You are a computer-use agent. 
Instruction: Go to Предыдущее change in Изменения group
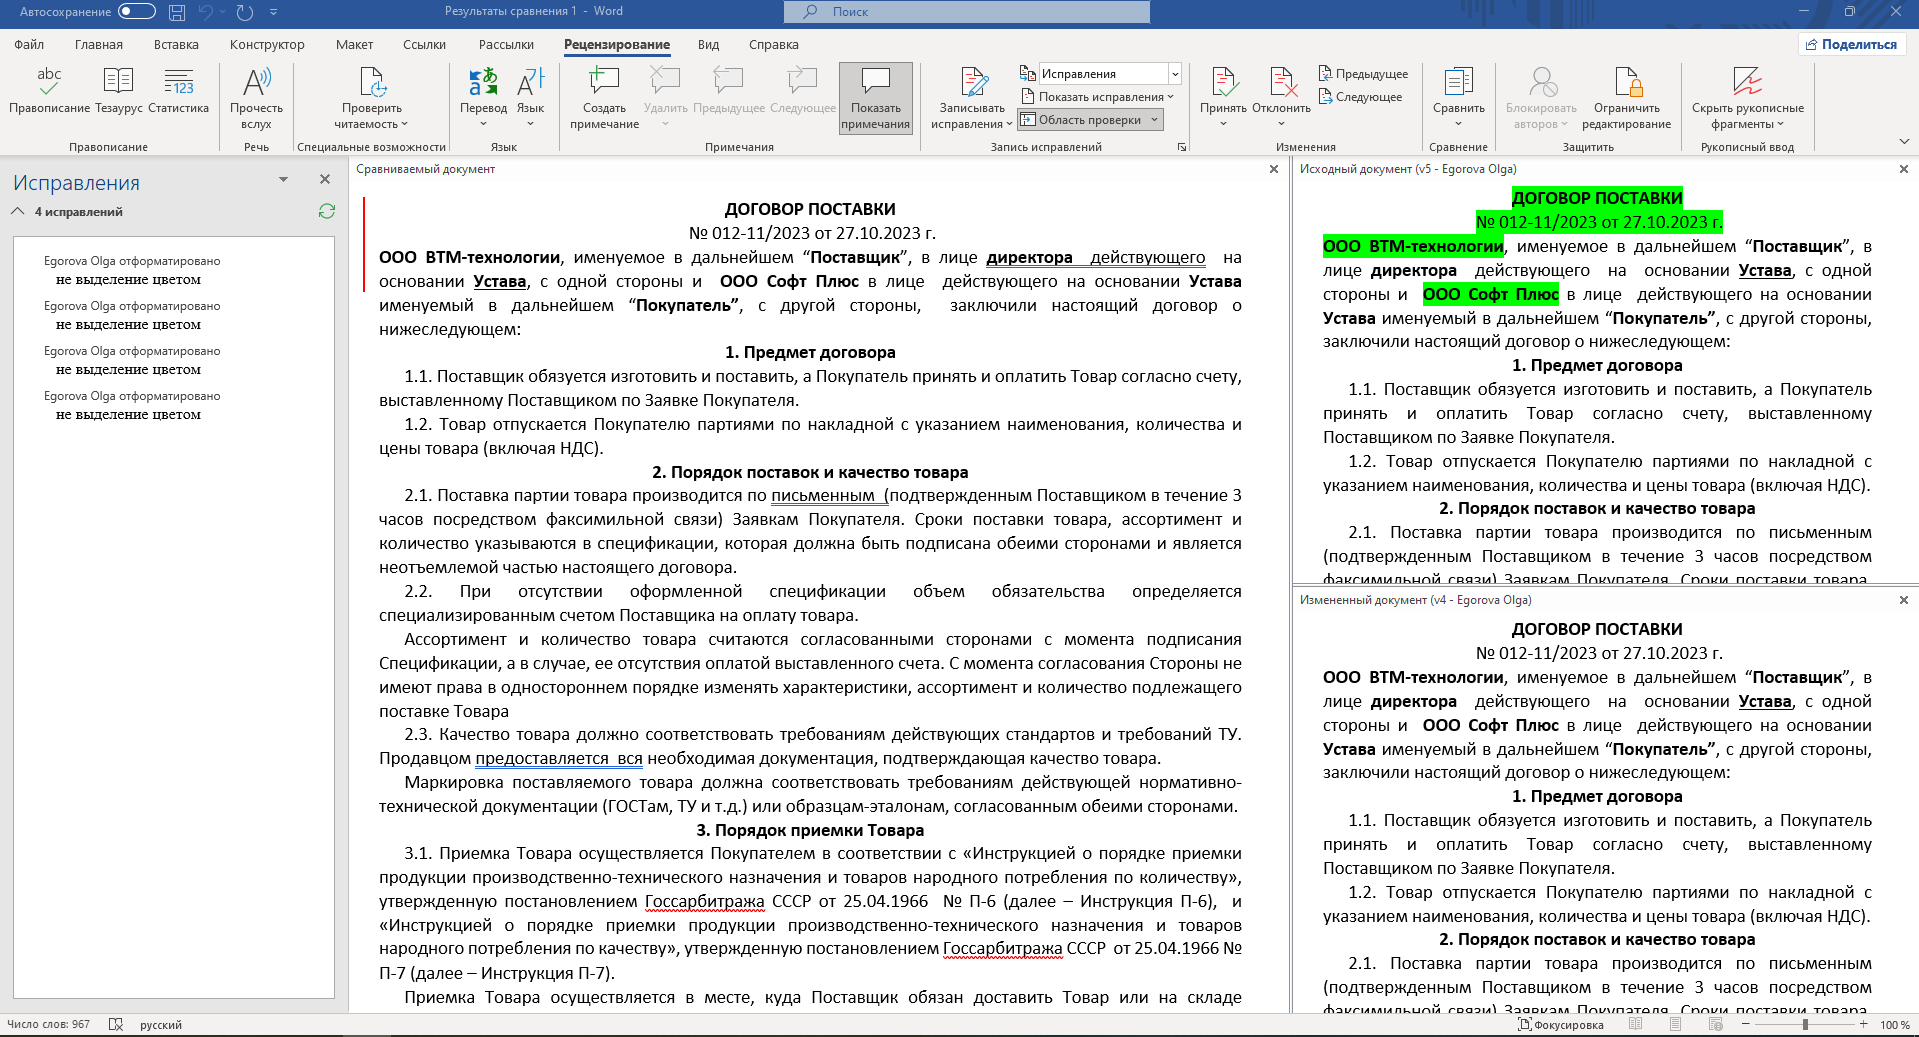[1363, 74]
